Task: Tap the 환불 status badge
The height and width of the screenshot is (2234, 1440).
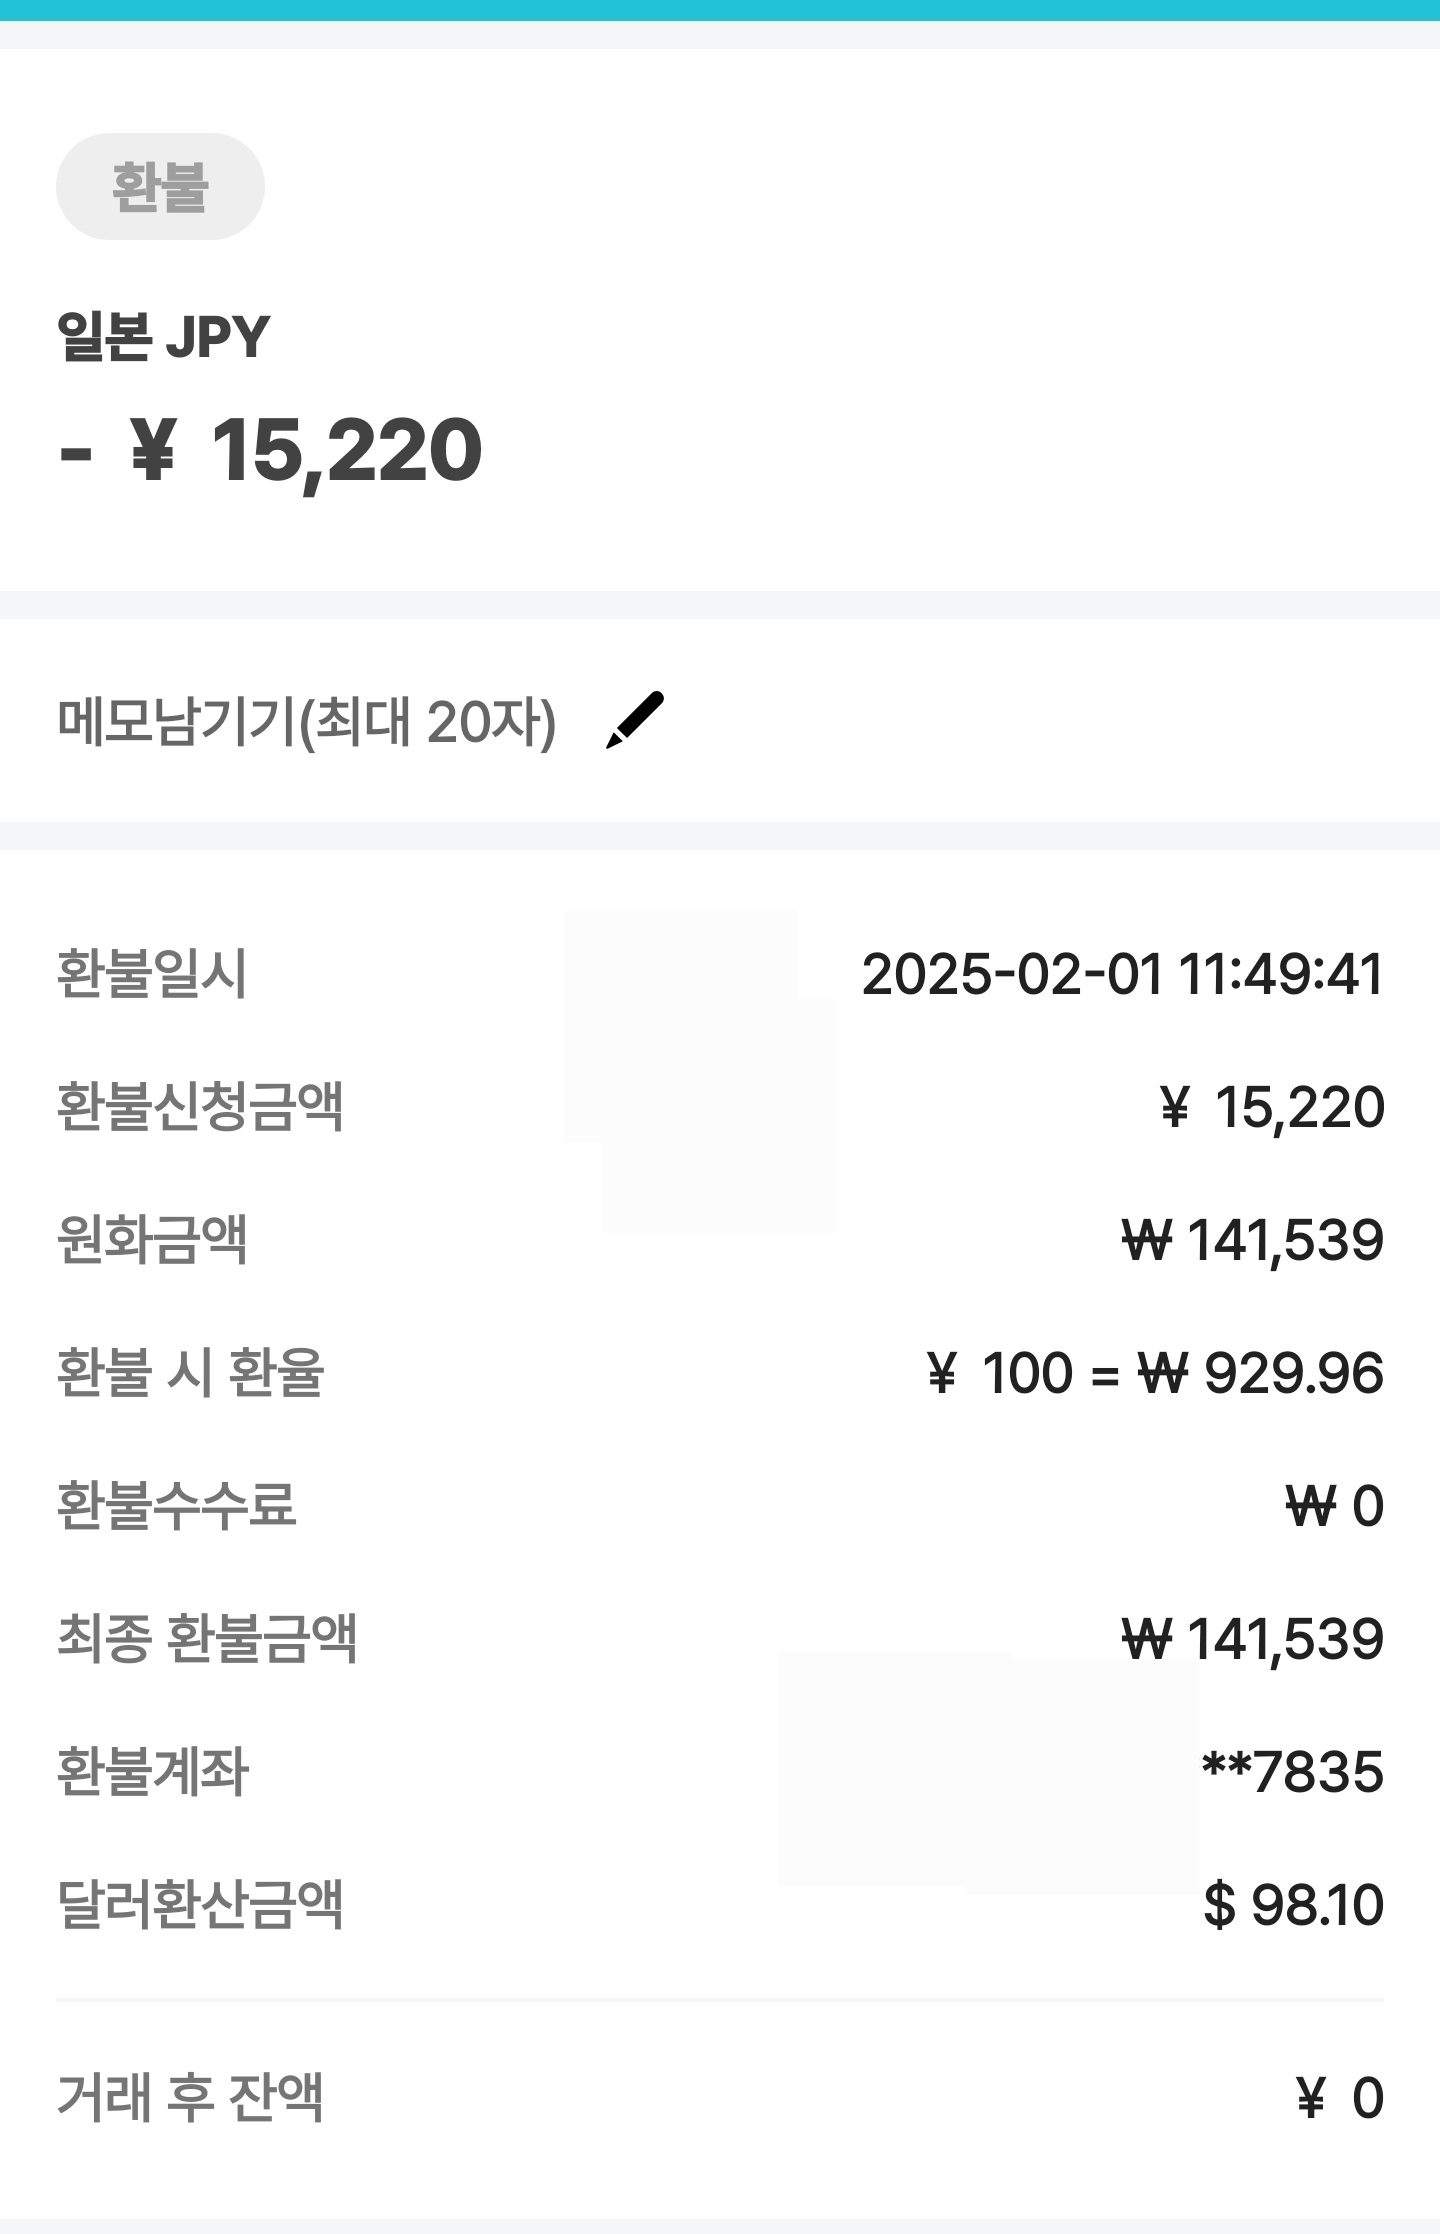Action: tap(160, 187)
